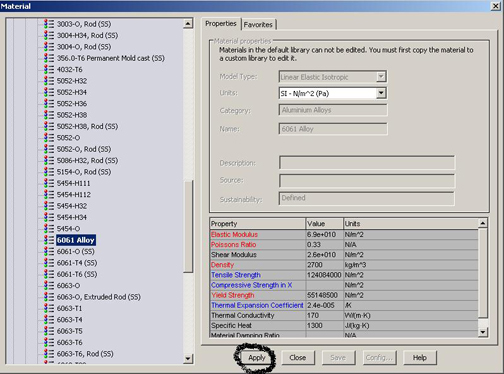Click the Apply button
Image resolution: width=504 pixels, height=374 pixels.
tap(257, 358)
